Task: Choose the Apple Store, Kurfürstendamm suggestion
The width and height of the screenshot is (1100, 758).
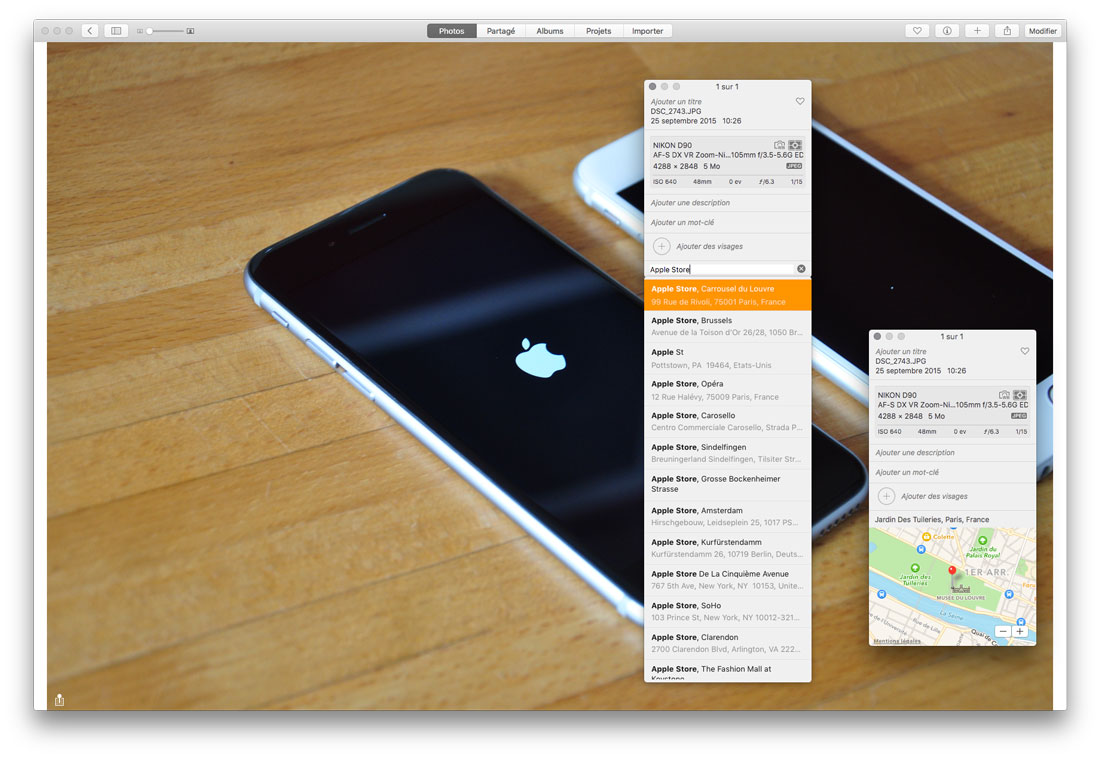Action: tap(727, 547)
